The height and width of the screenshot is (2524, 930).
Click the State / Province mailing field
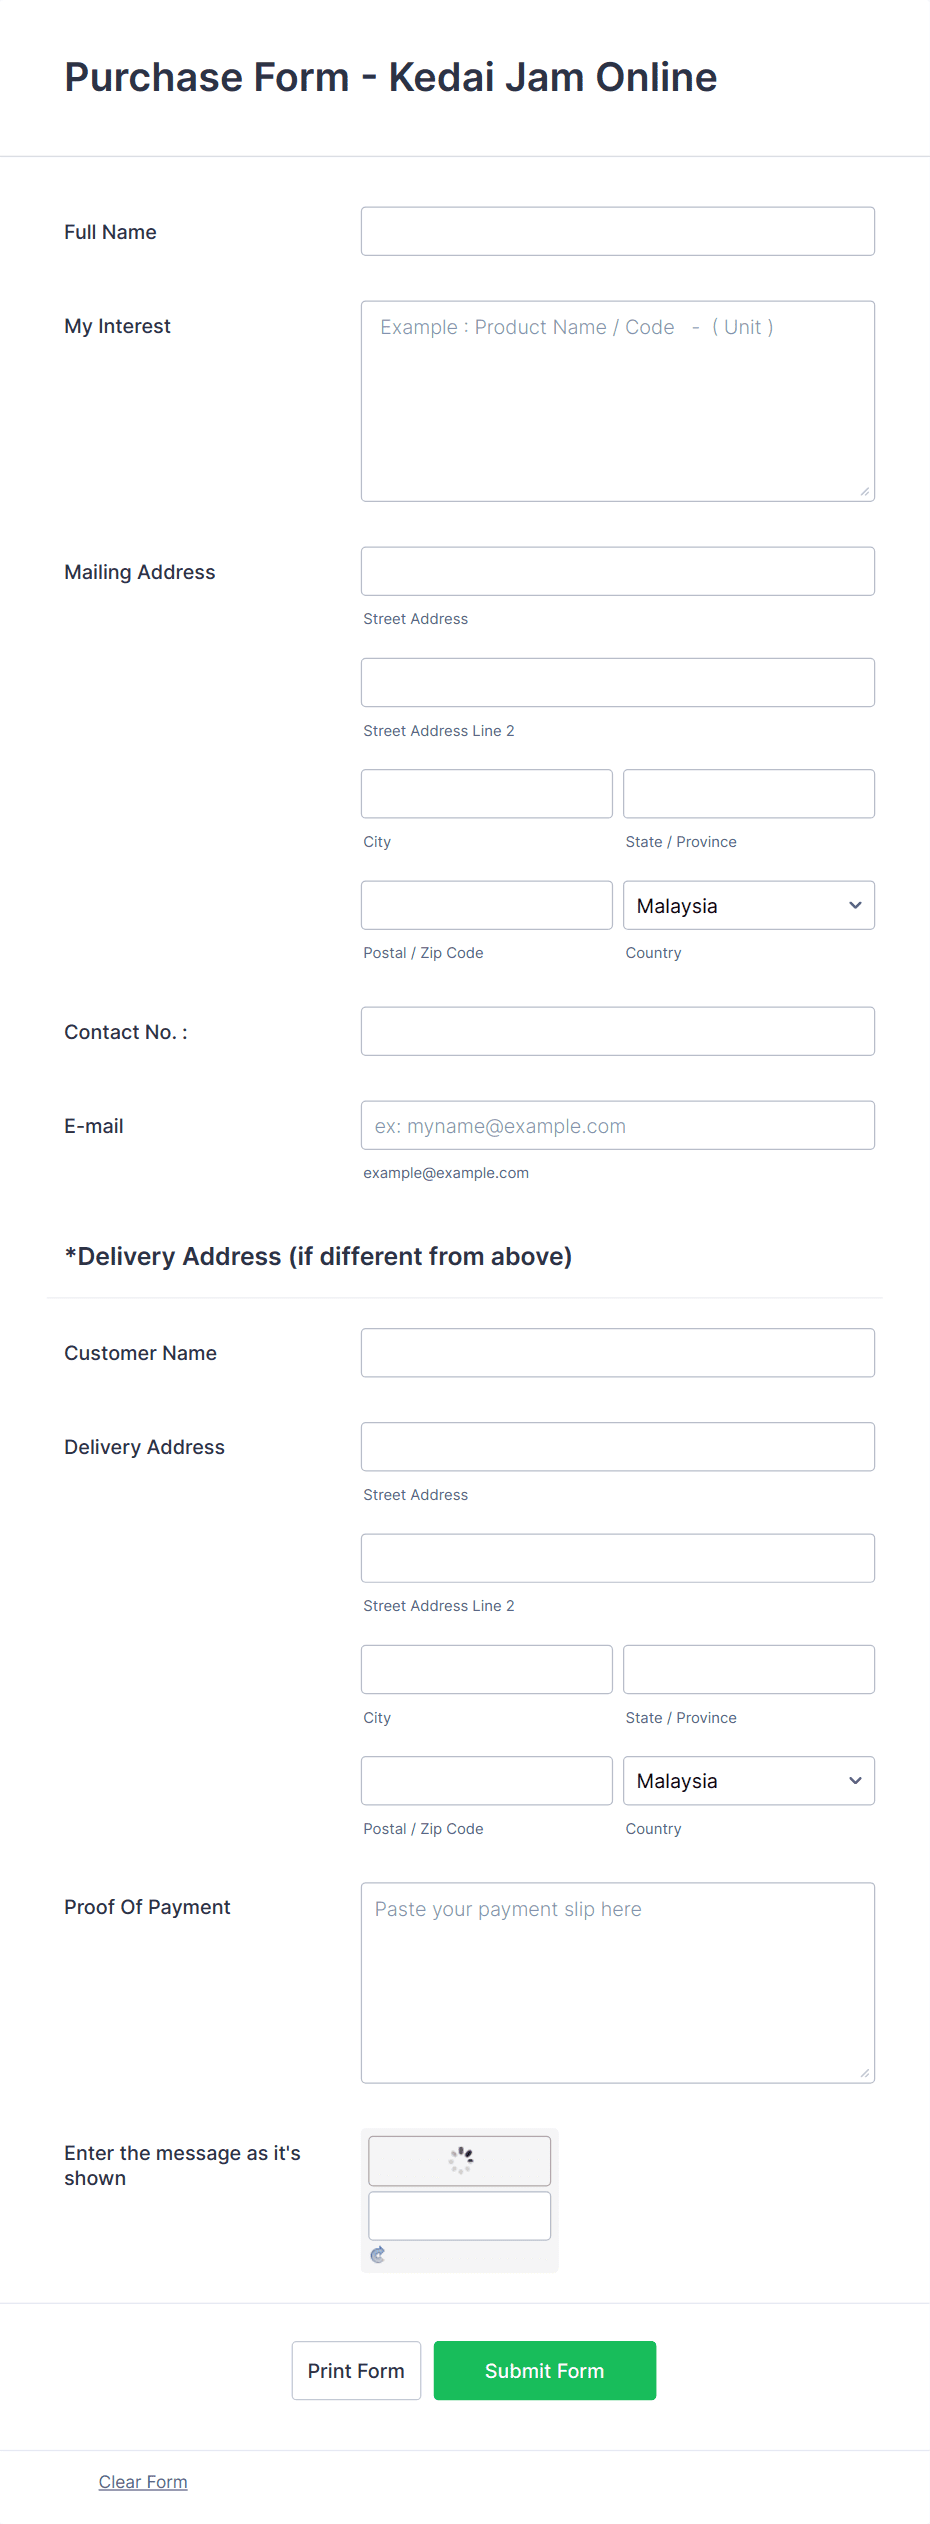tap(748, 793)
